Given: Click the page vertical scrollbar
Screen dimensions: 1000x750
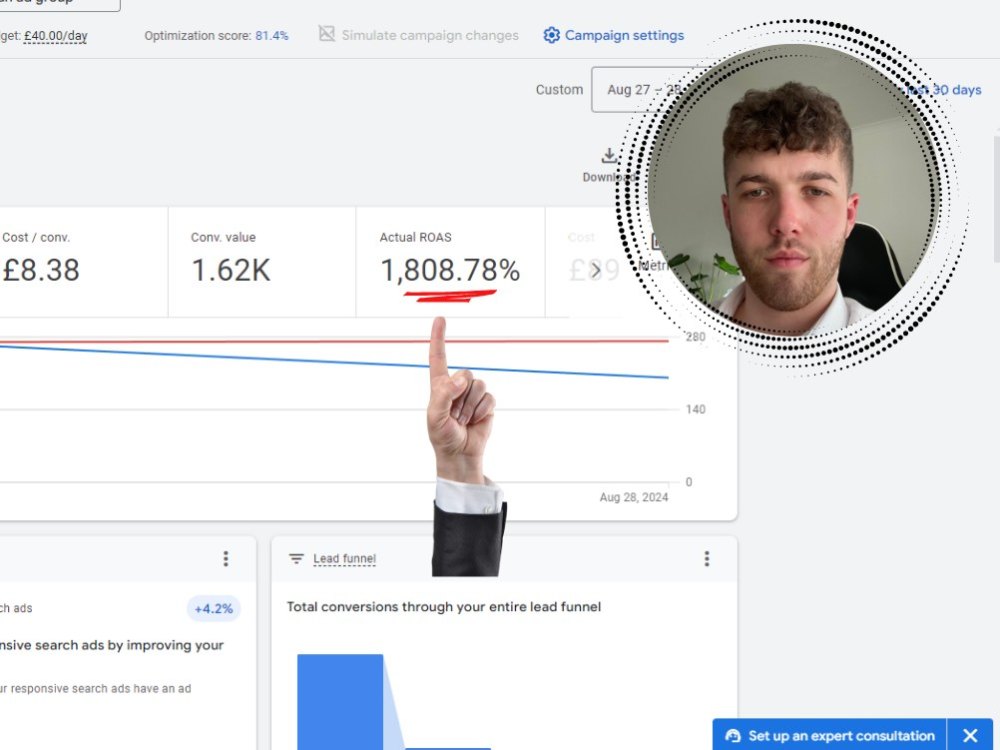Looking at the screenshot, I should [996, 198].
